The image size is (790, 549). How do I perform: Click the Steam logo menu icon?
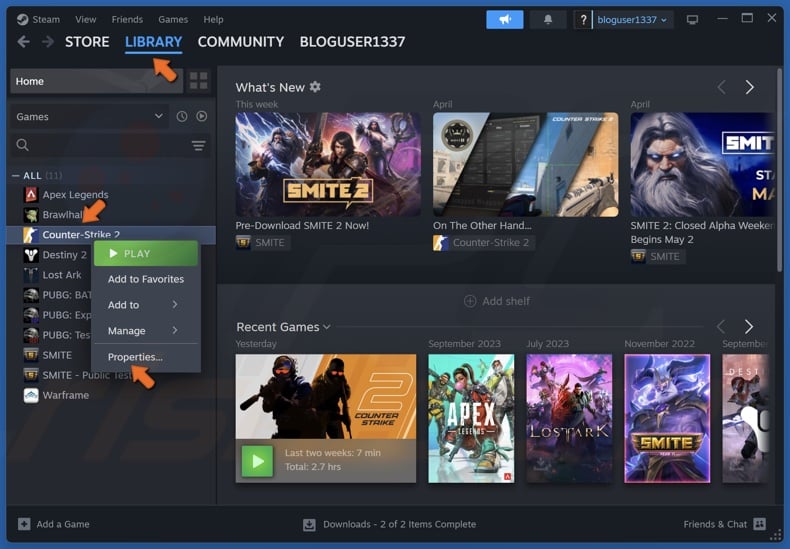point(22,20)
